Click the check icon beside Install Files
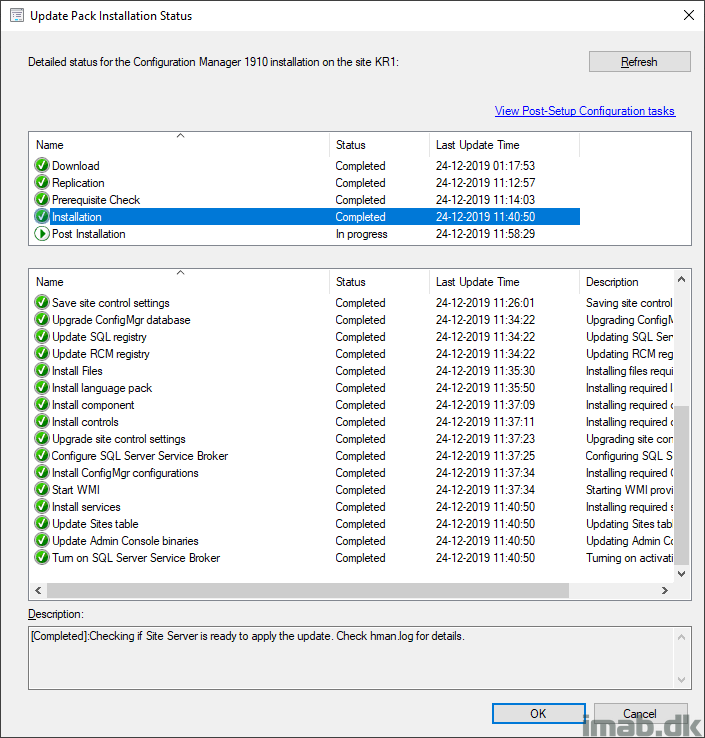This screenshot has width=705, height=738. pos(42,370)
